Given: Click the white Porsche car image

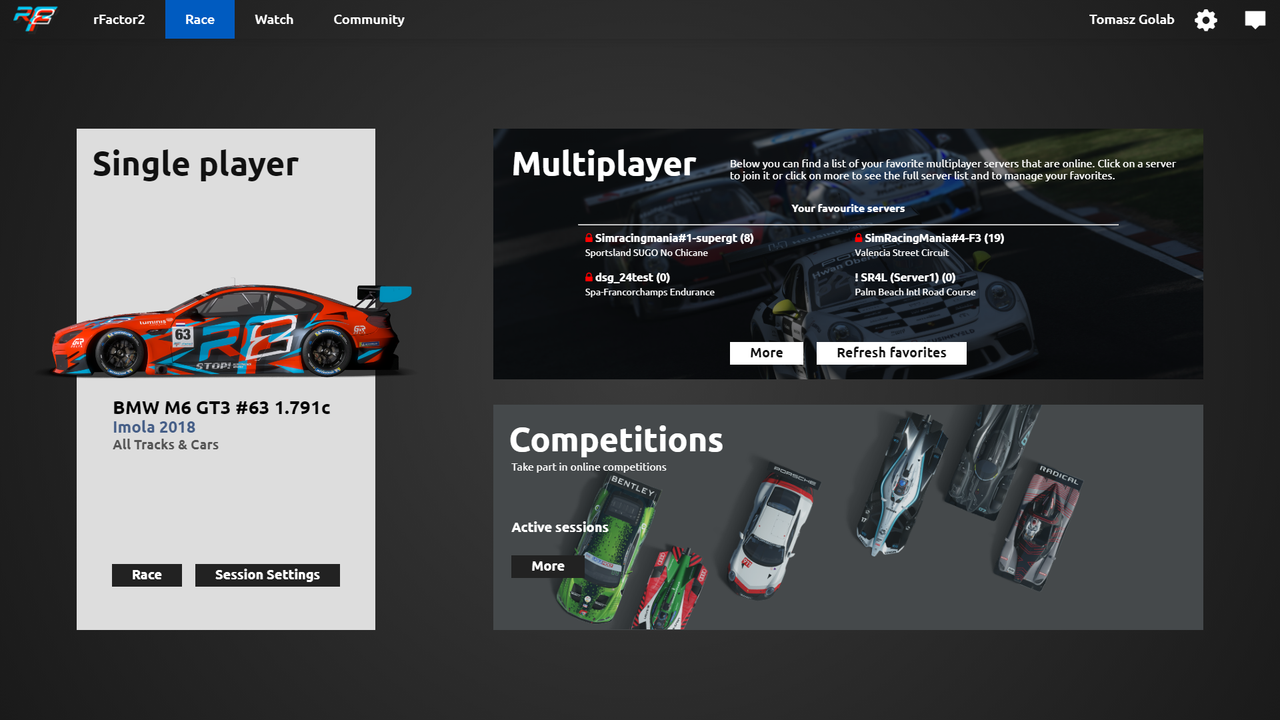Looking at the screenshot, I should [775, 530].
